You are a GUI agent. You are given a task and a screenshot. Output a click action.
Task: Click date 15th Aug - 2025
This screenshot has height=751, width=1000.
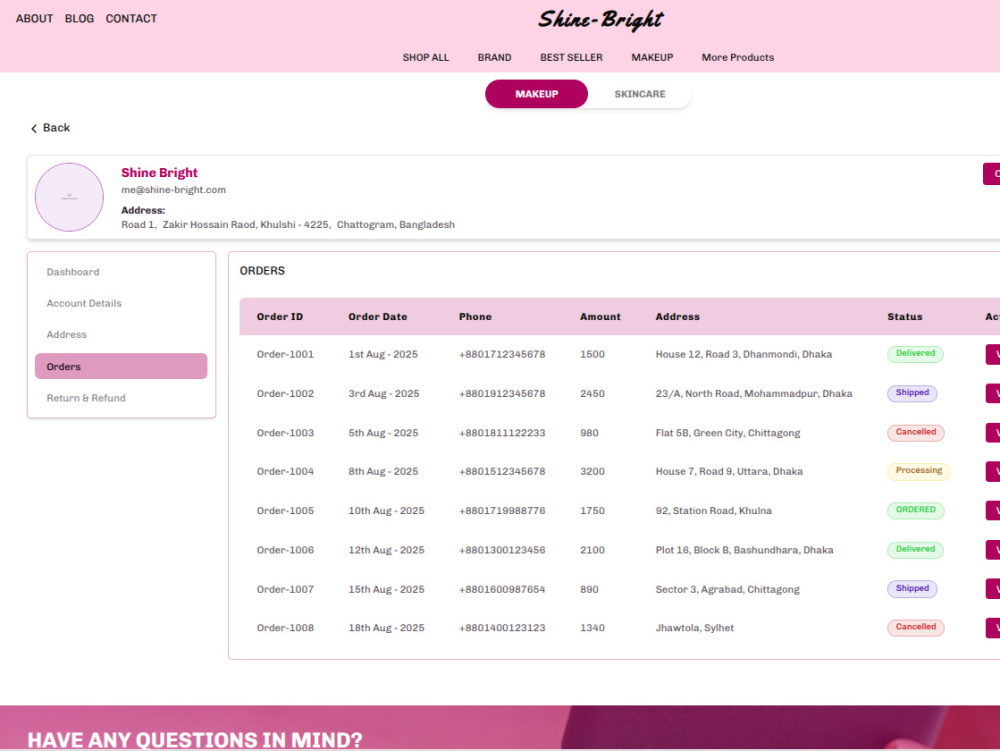(x=386, y=590)
